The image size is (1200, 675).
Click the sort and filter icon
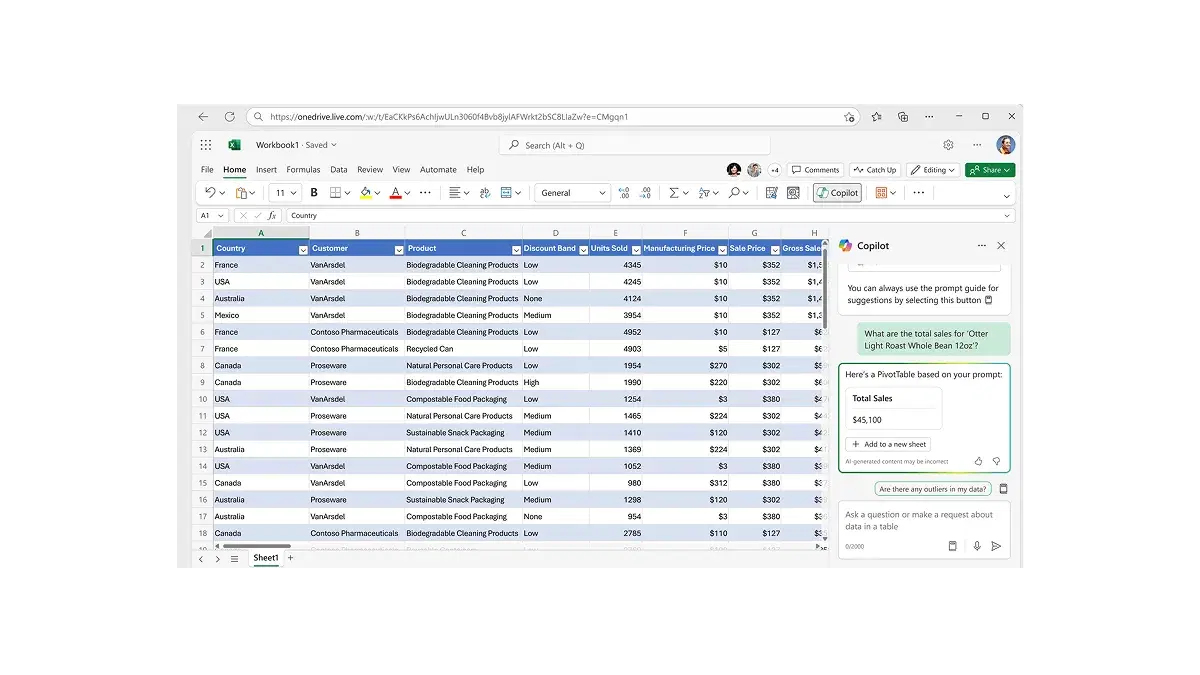pos(705,193)
